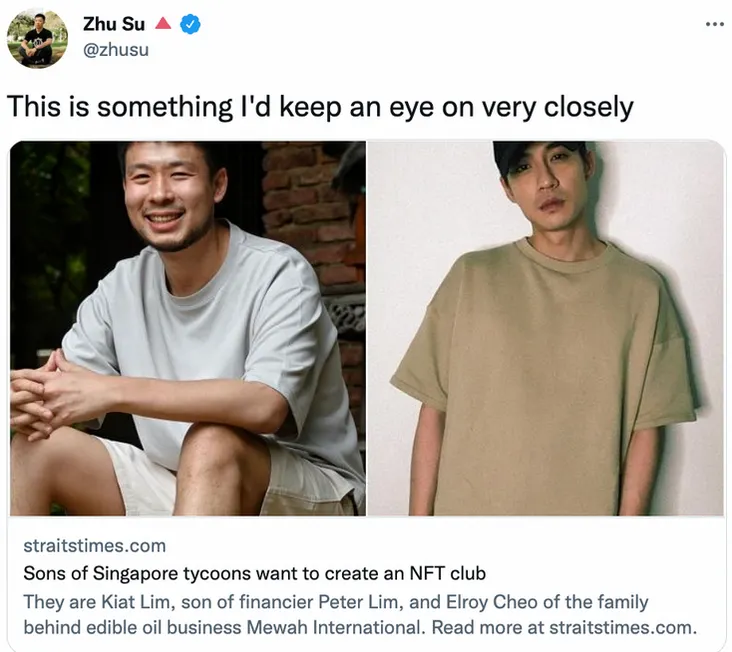
Task: Open the three-dot more options menu
Action: tap(714, 24)
